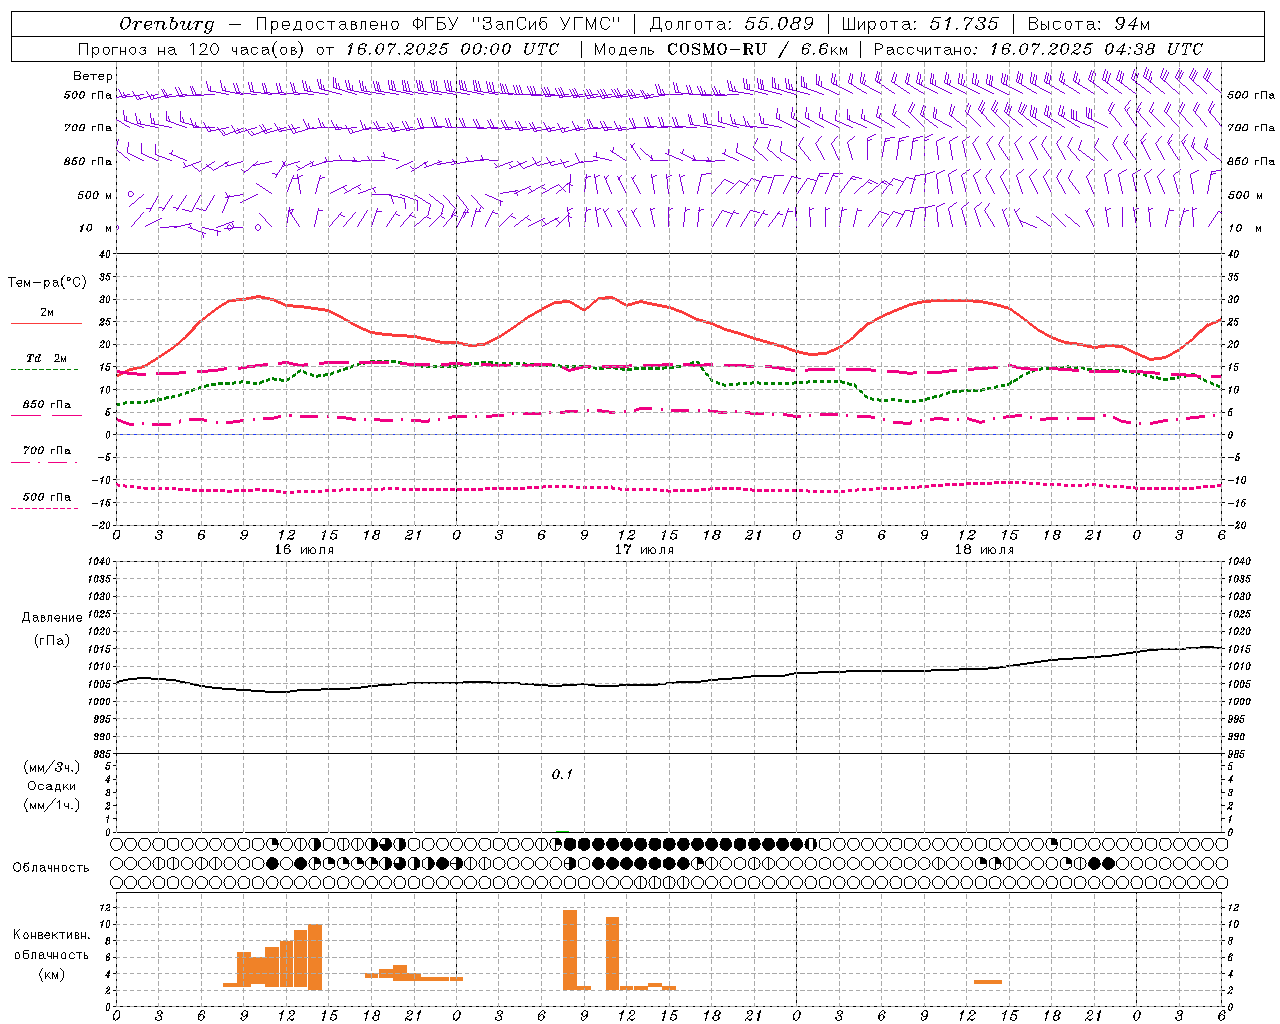The width and height of the screenshot is (1280, 1024).
Task: Select the (гПа) pressure unit label
Action: (52, 641)
